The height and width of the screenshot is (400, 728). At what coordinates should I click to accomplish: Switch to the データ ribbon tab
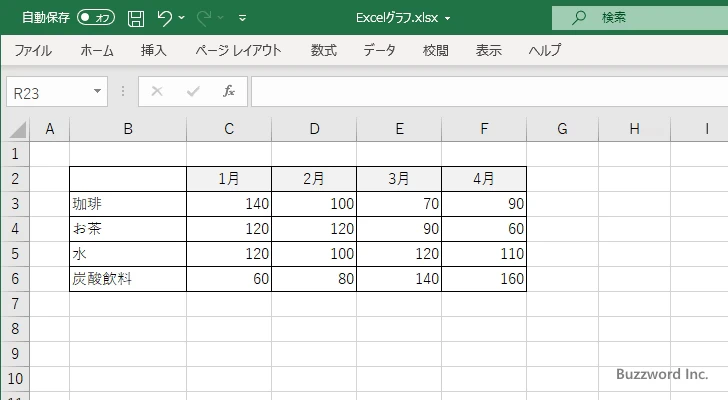point(379,50)
